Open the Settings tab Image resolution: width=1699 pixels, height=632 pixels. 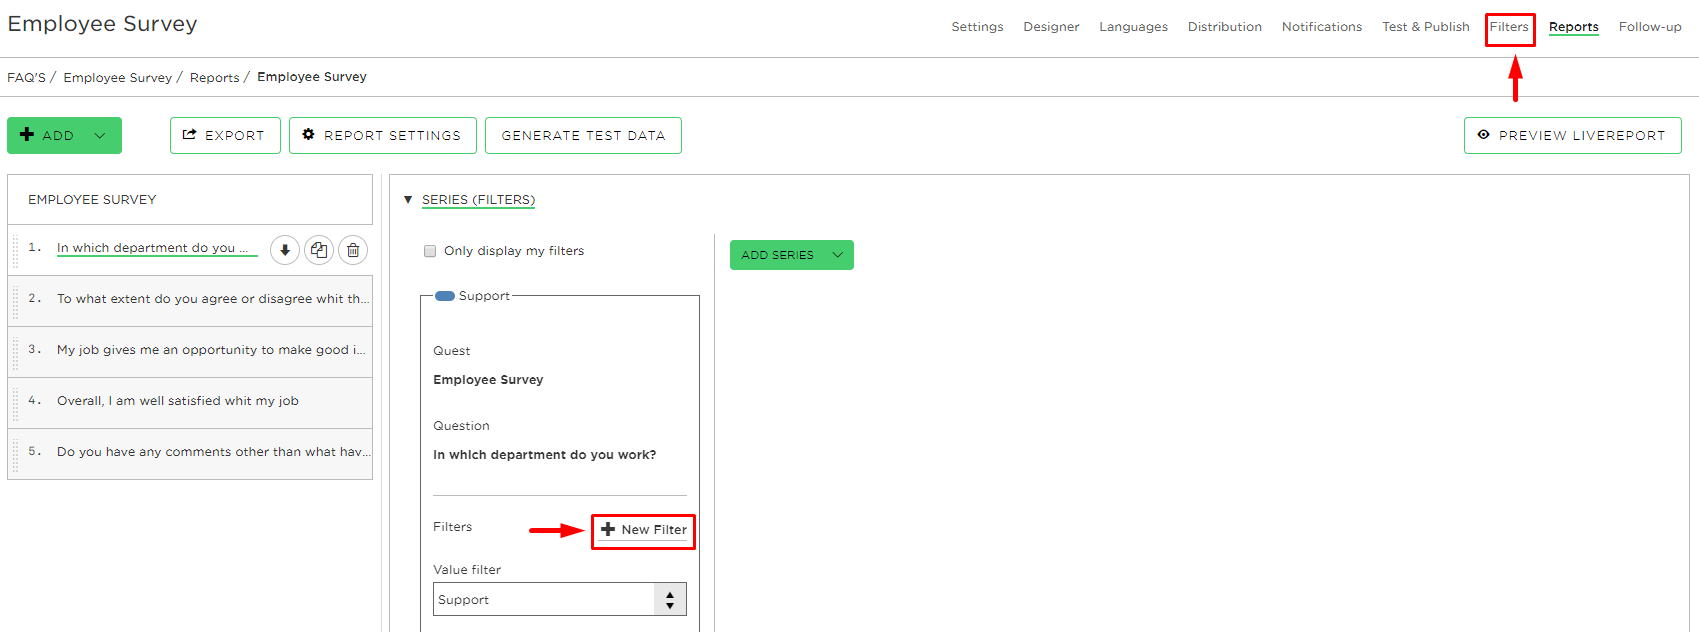(977, 27)
